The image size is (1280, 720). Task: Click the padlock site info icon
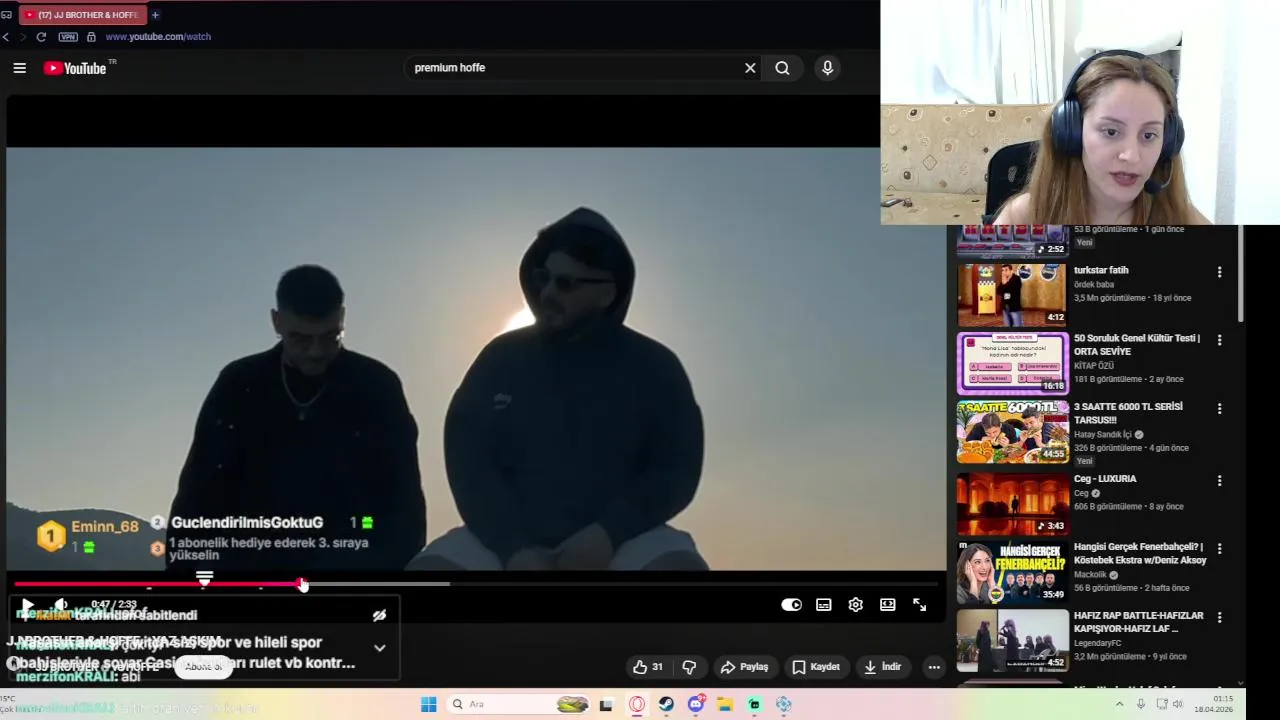(91, 37)
